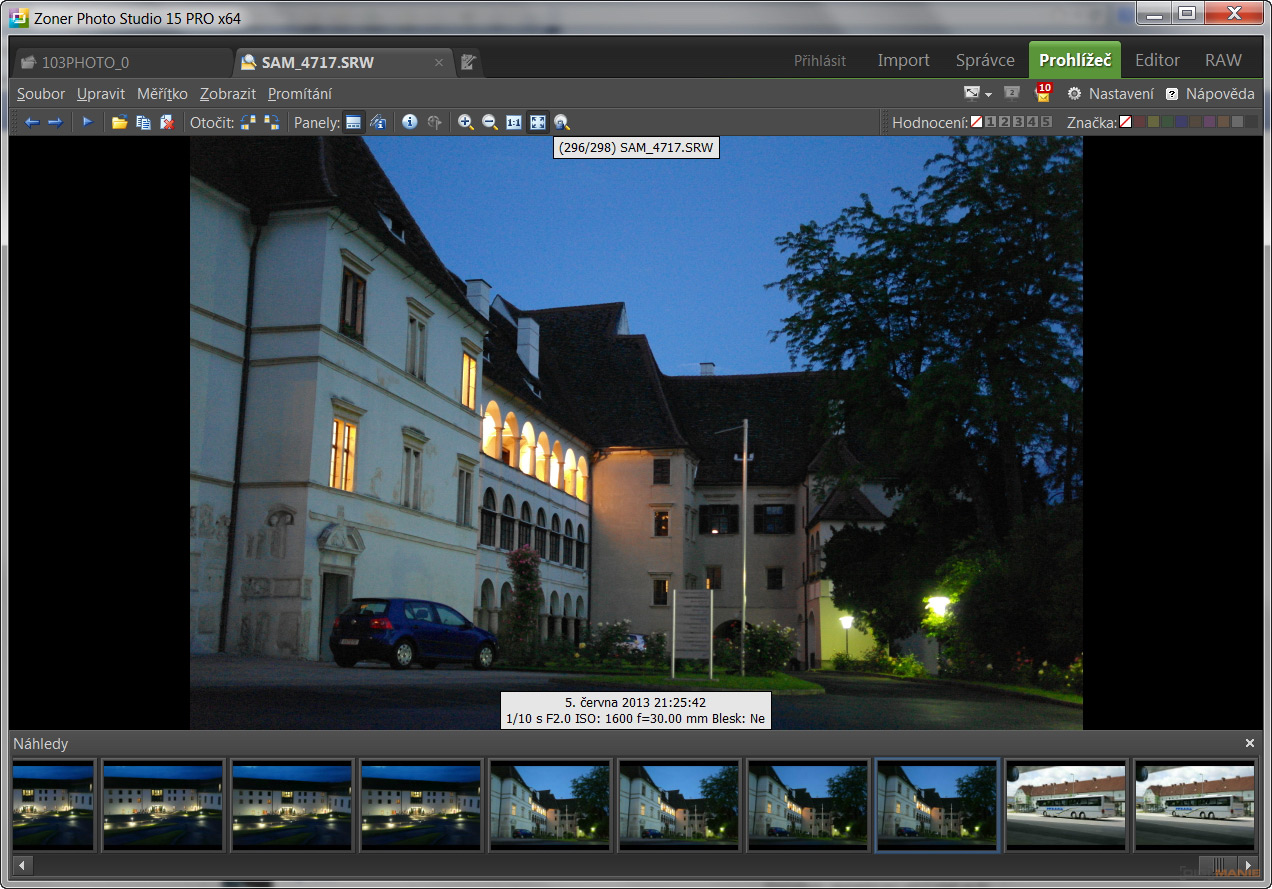Image resolution: width=1272 pixels, height=889 pixels.
Task: Open the image information (i) icon
Action: (410, 122)
